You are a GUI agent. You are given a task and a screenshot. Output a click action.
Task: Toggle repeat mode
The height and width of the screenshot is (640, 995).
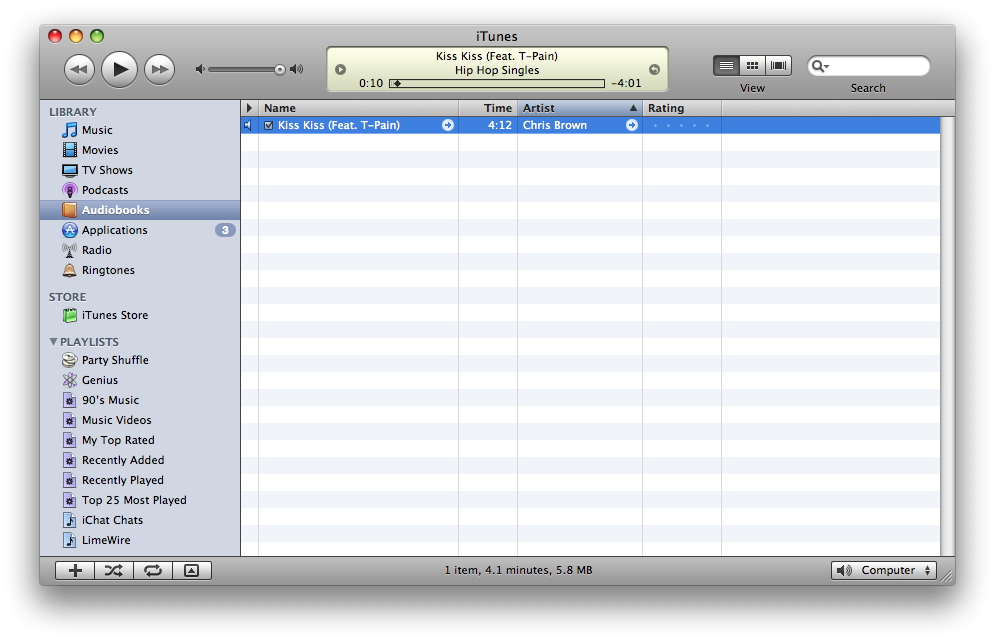click(153, 571)
